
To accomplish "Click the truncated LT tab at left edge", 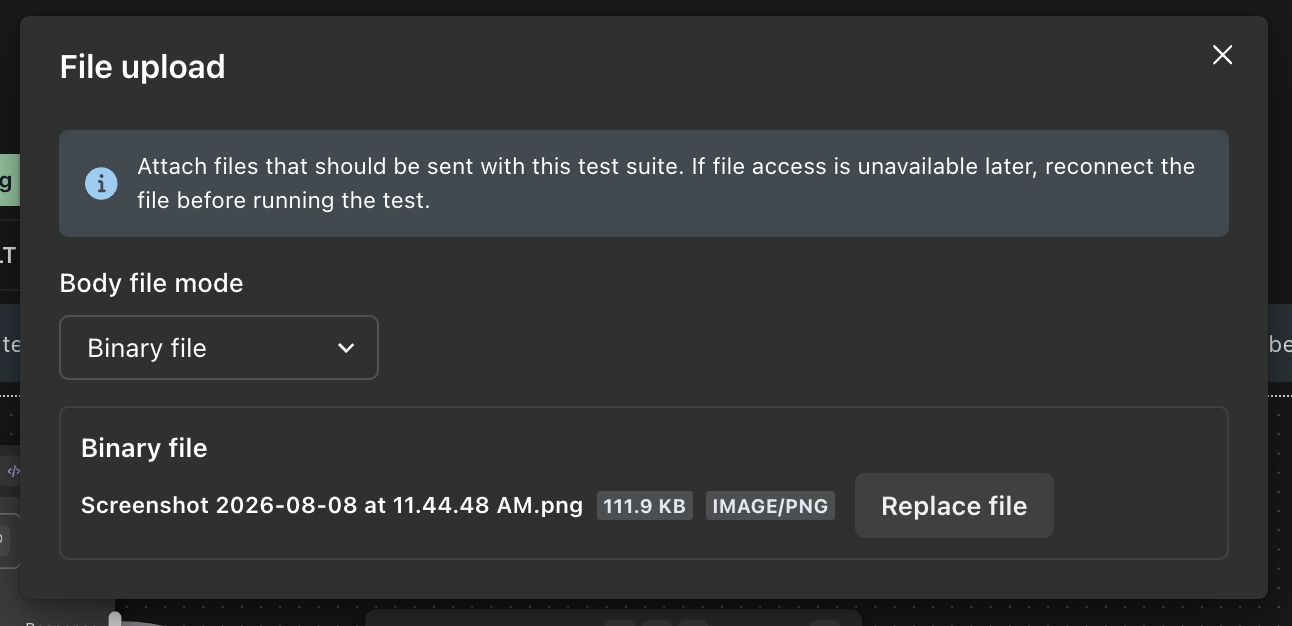I will [x=8, y=255].
